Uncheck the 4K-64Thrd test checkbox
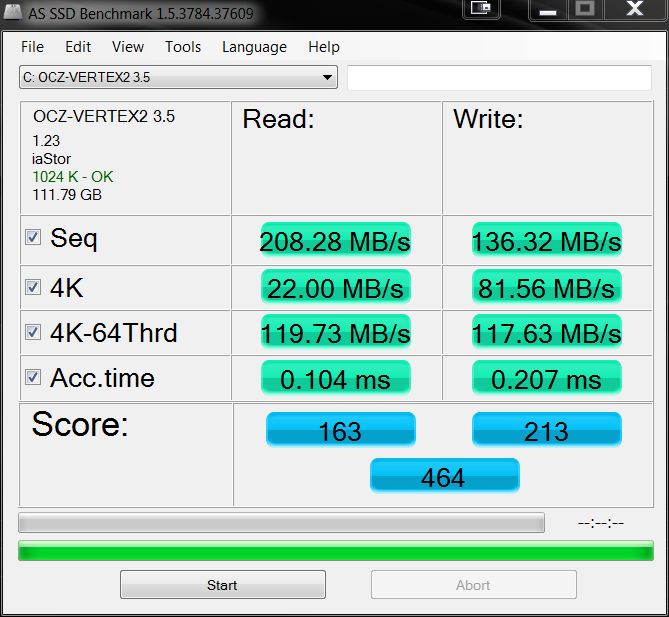The image size is (669, 617). click(33, 332)
